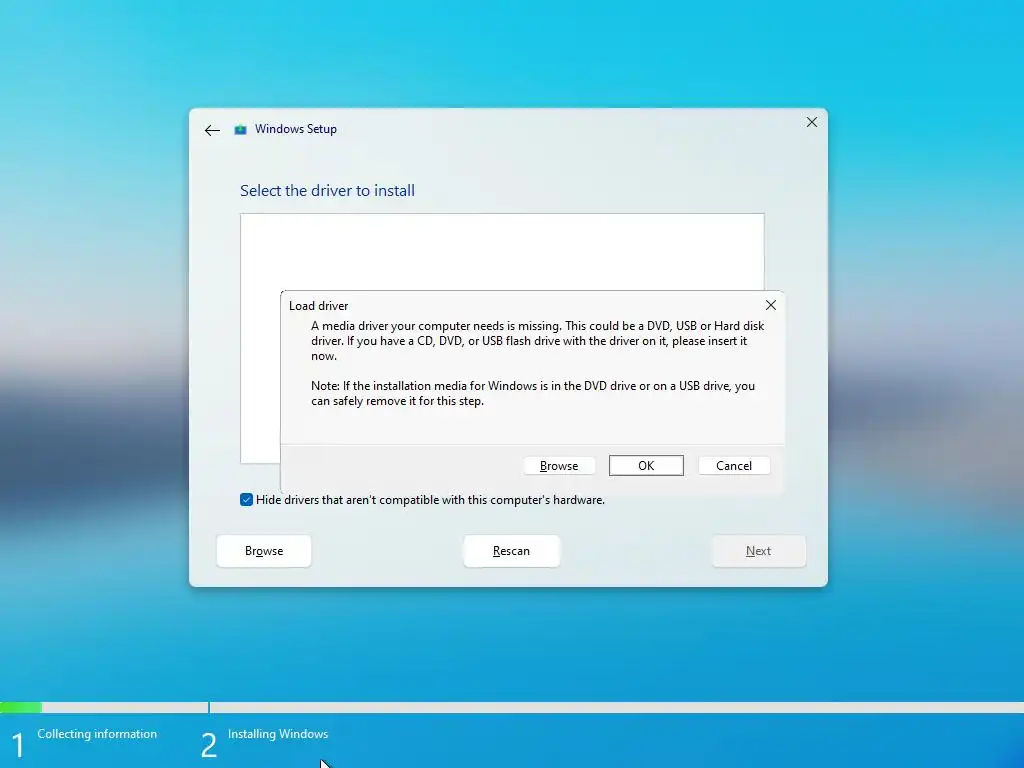
Task: Click Browse in the Load driver dialog
Action: pos(559,466)
